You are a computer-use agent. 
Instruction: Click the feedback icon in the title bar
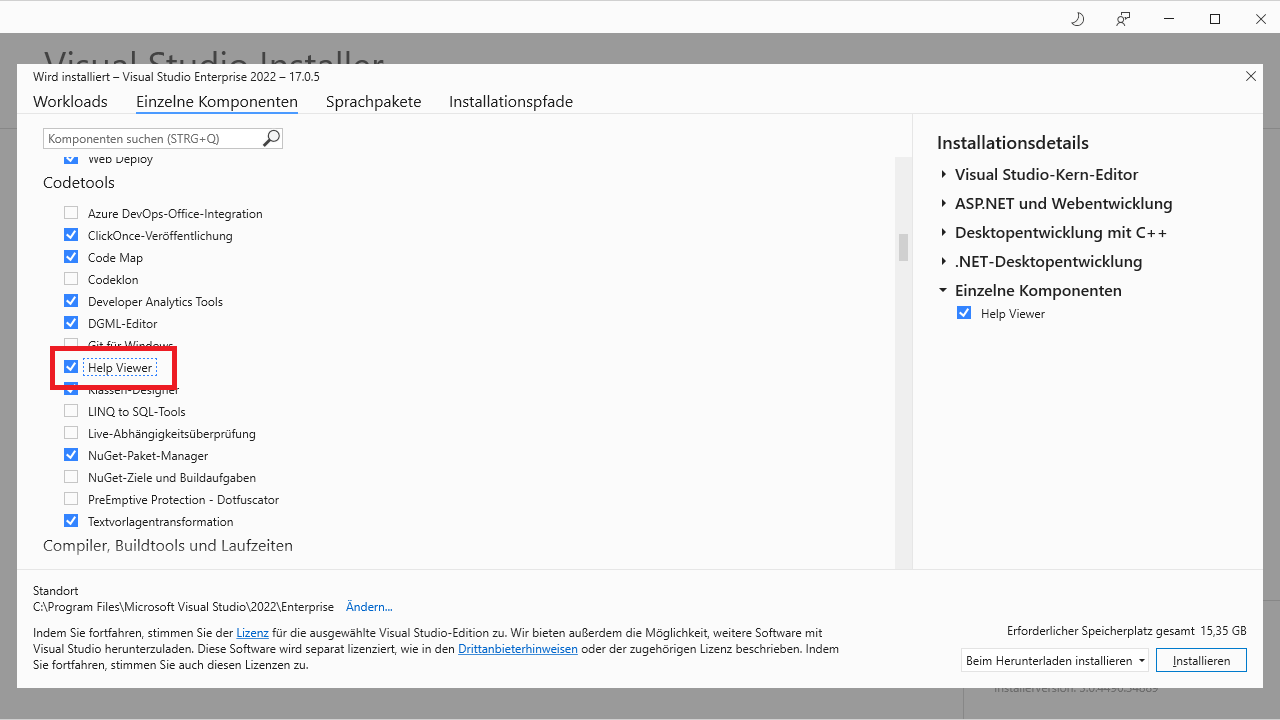(x=1122, y=18)
